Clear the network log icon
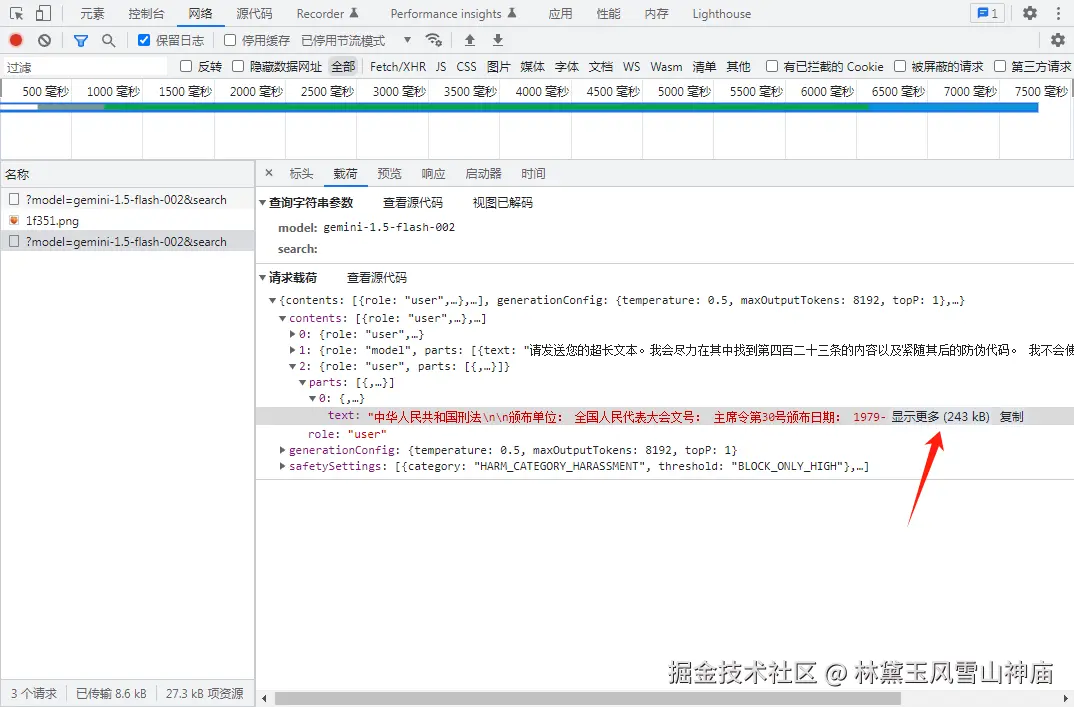 [45, 40]
